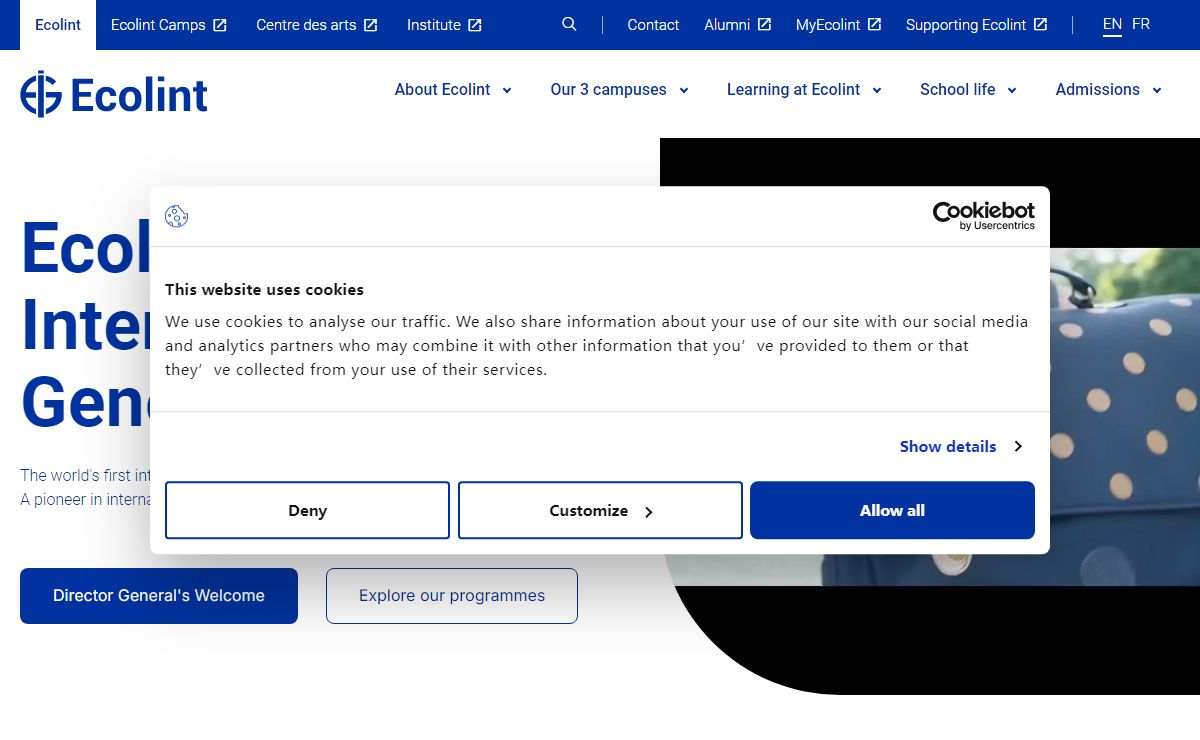The width and height of the screenshot is (1200, 740).
Task: Open the Institute site link
Action: [x=434, y=25]
